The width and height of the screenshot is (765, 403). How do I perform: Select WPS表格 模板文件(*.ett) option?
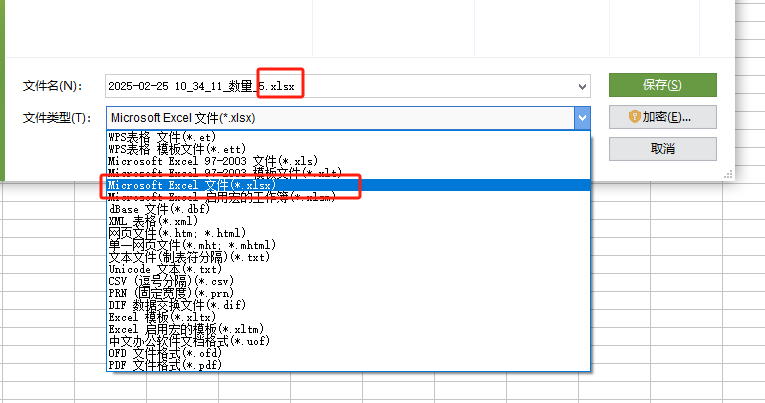pos(348,149)
